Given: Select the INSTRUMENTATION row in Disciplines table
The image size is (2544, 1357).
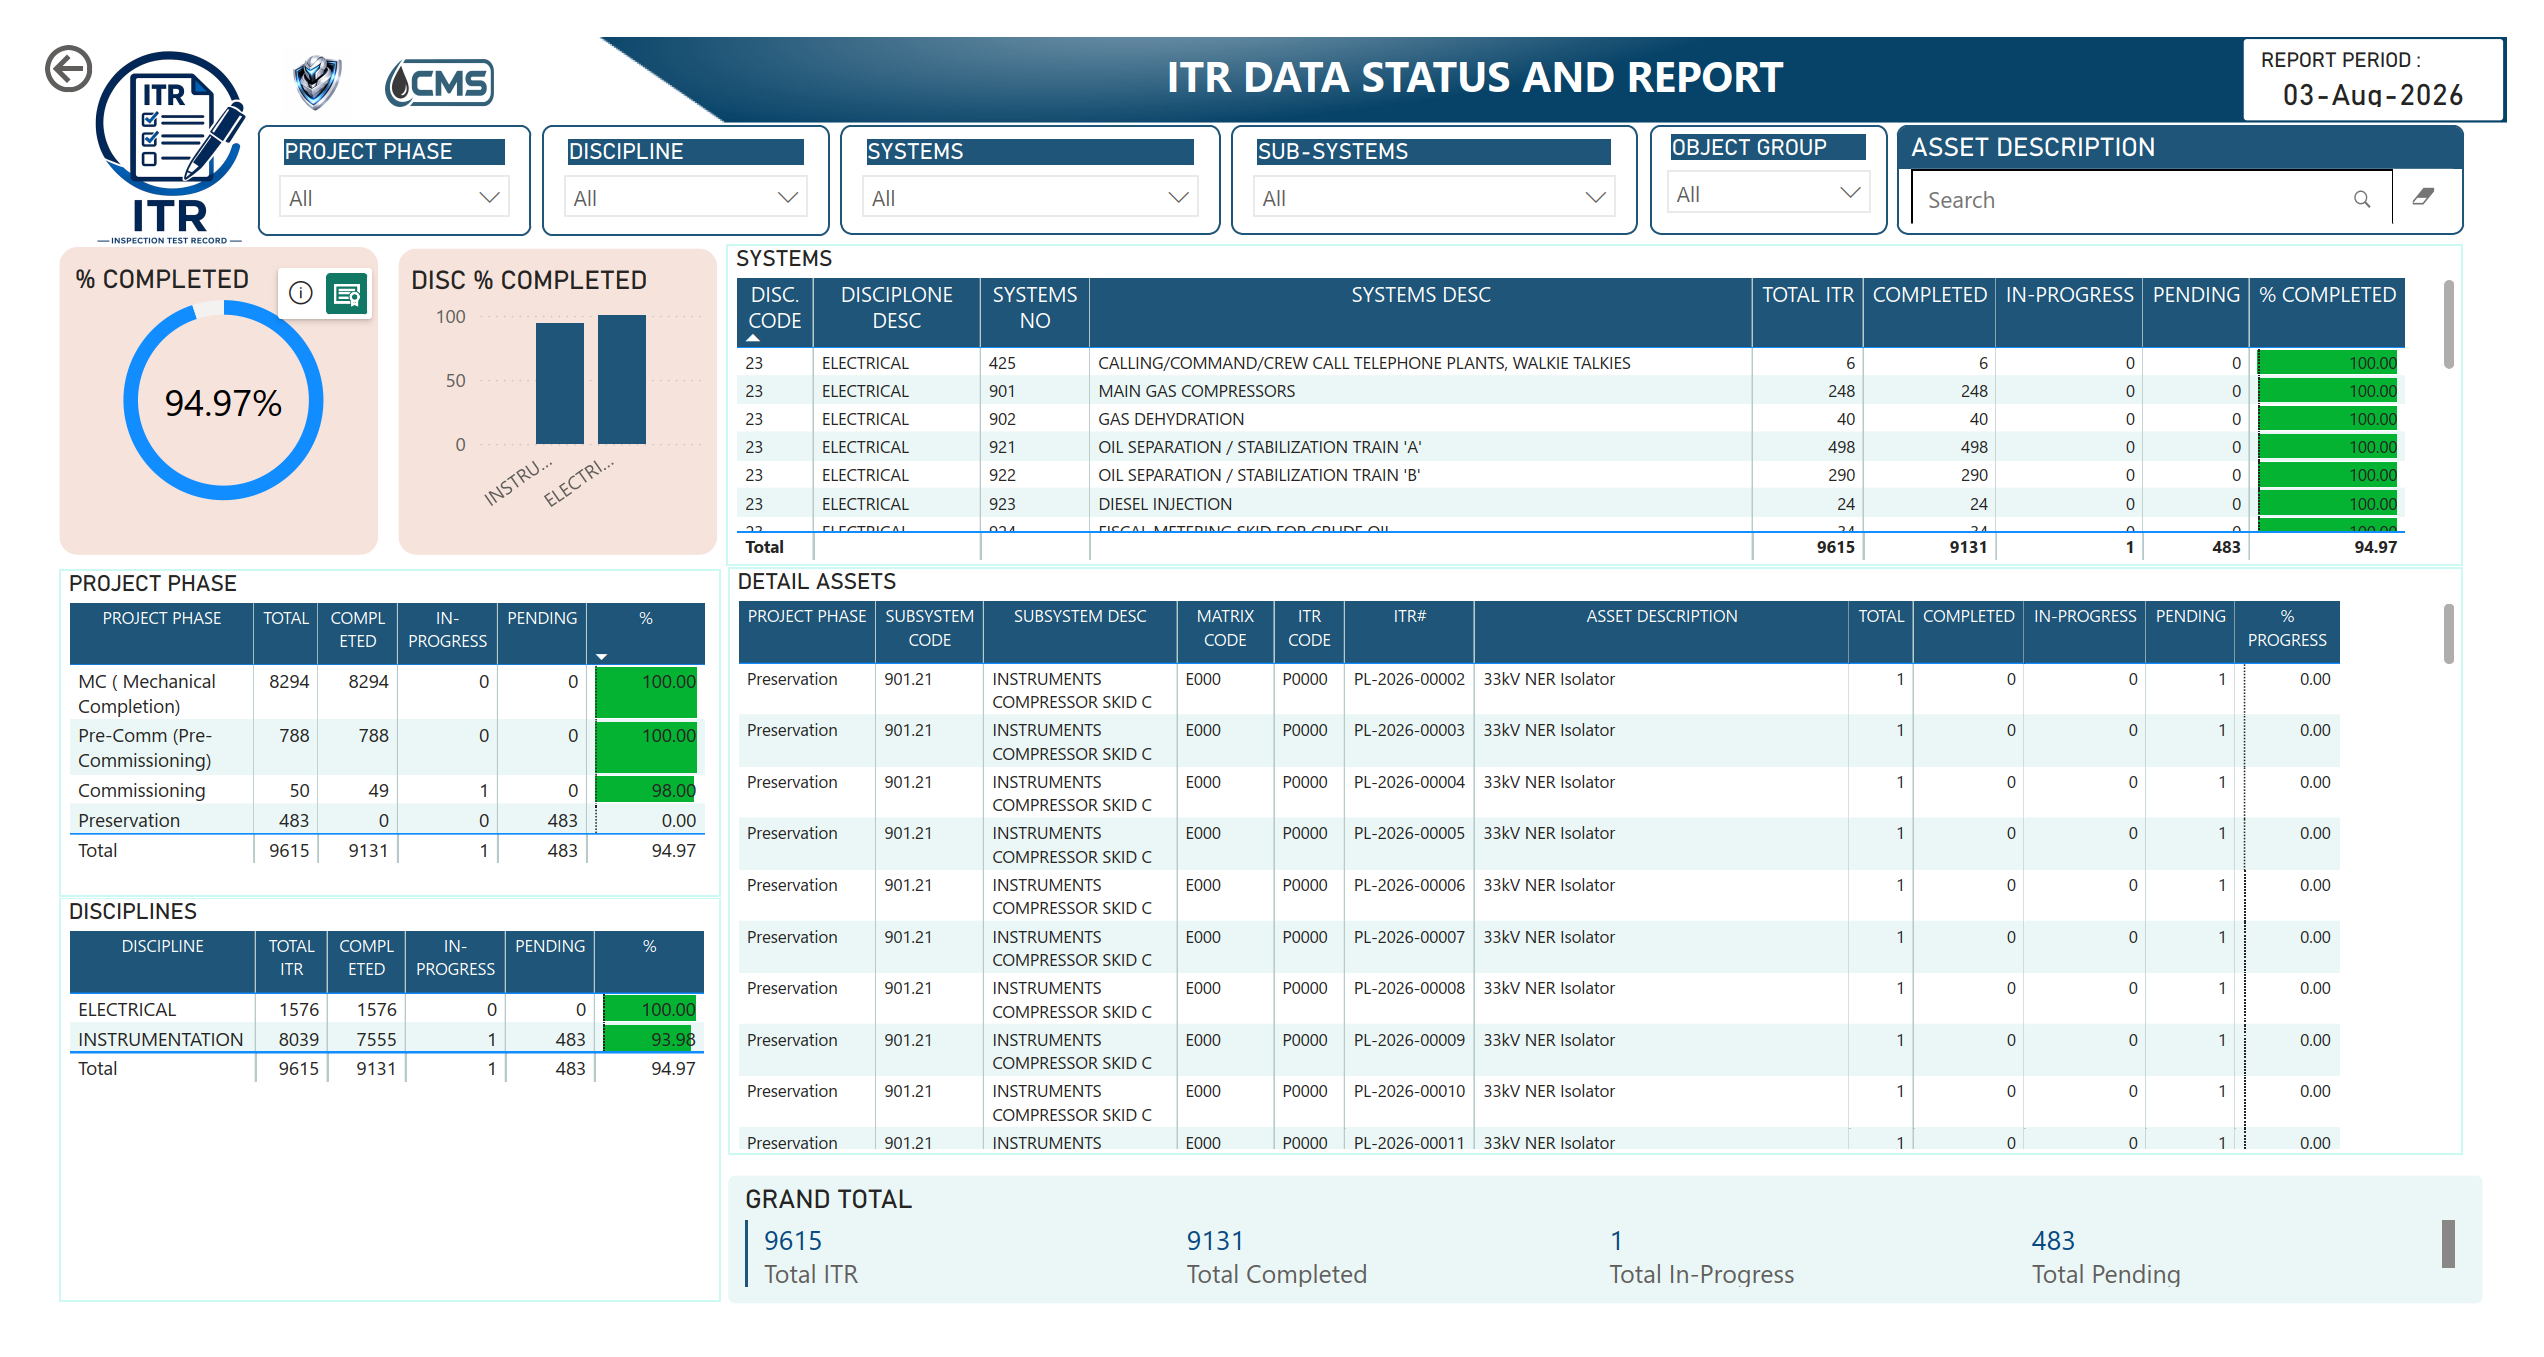Looking at the screenshot, I should [x=387, y=1039].
